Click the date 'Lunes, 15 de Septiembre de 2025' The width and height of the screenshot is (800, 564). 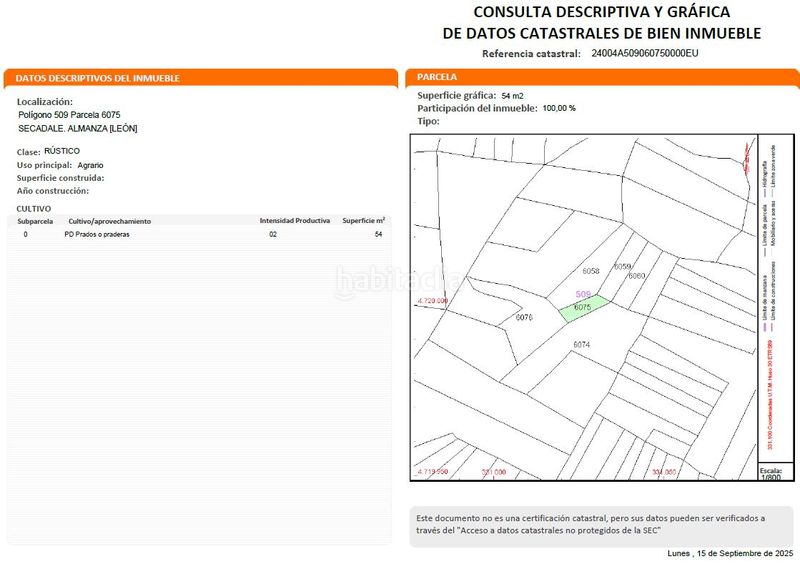coord(730,553)
